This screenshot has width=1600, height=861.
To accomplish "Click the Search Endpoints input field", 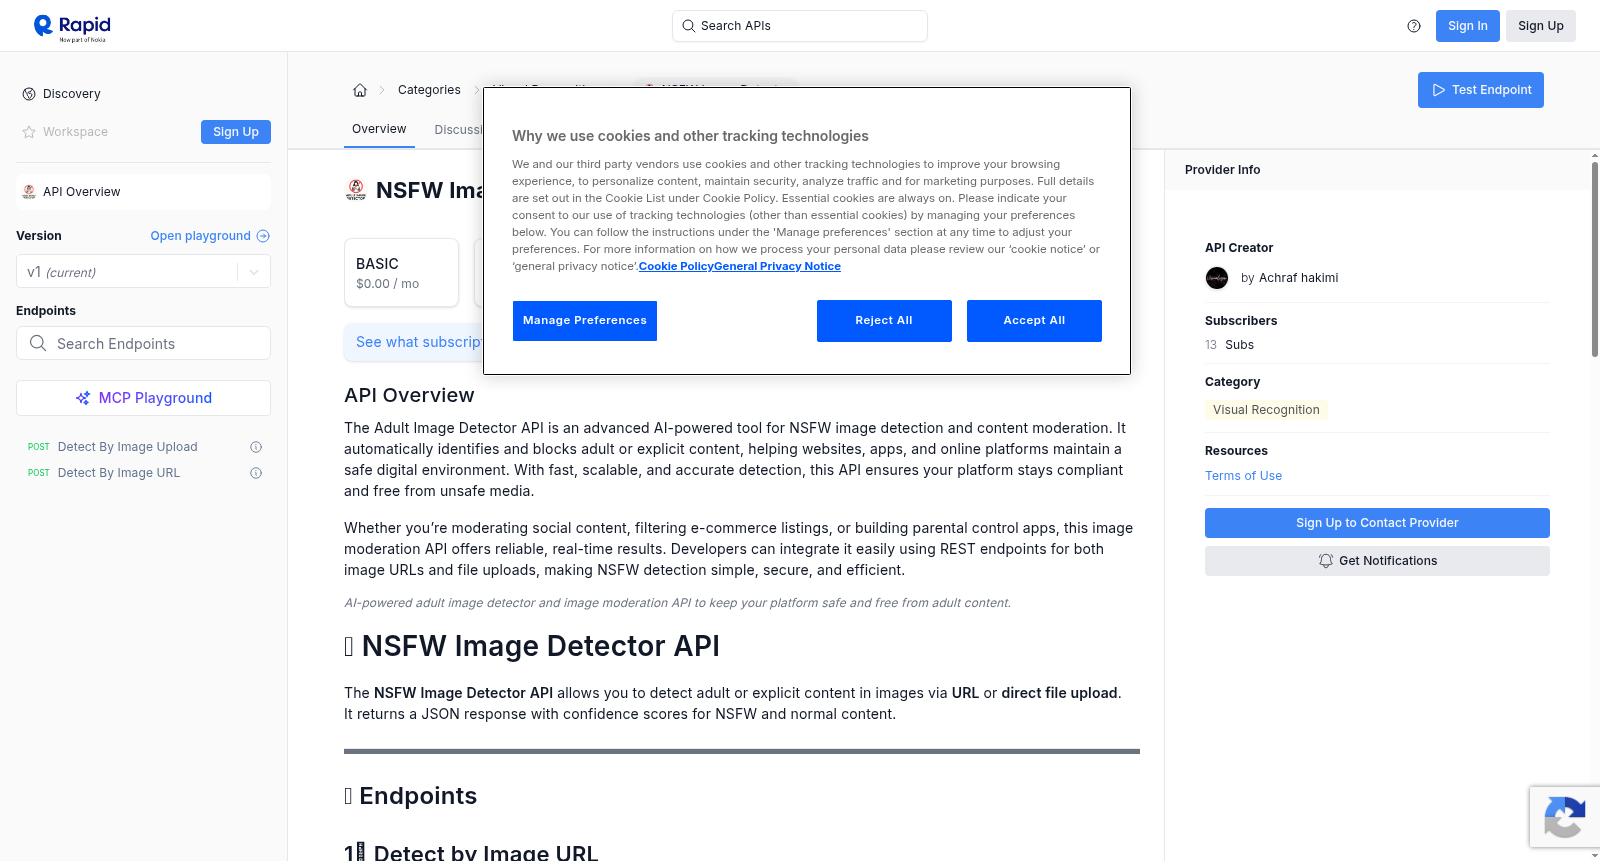I will (143, 343).
